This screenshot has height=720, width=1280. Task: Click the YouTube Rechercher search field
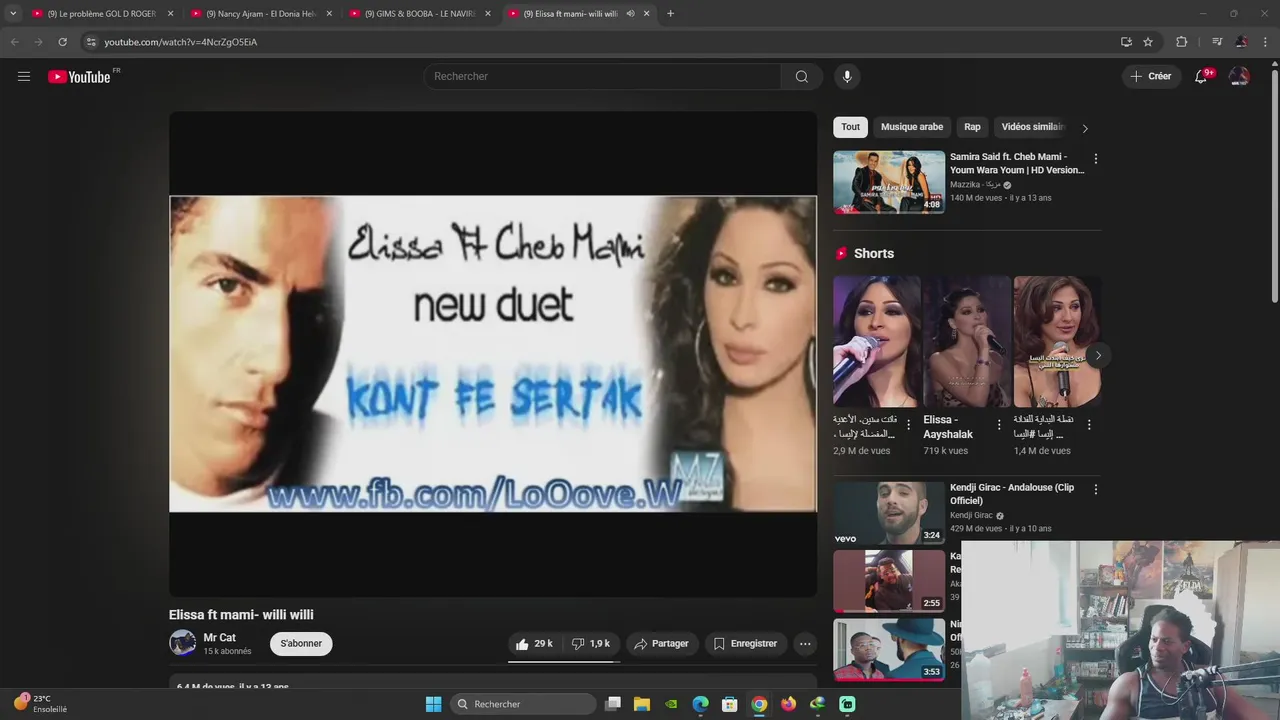[x=603, y=76]
